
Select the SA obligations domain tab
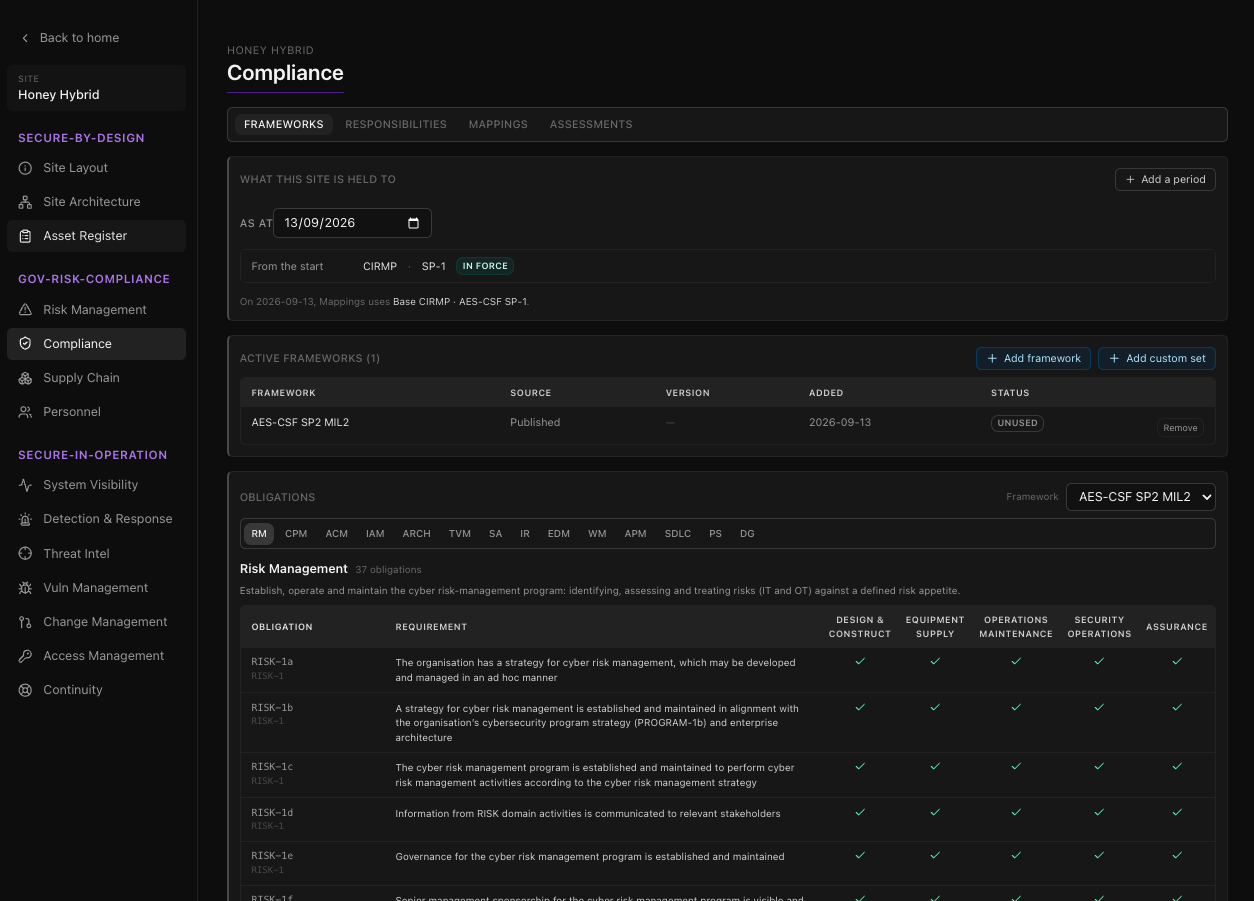pos(496,534)
